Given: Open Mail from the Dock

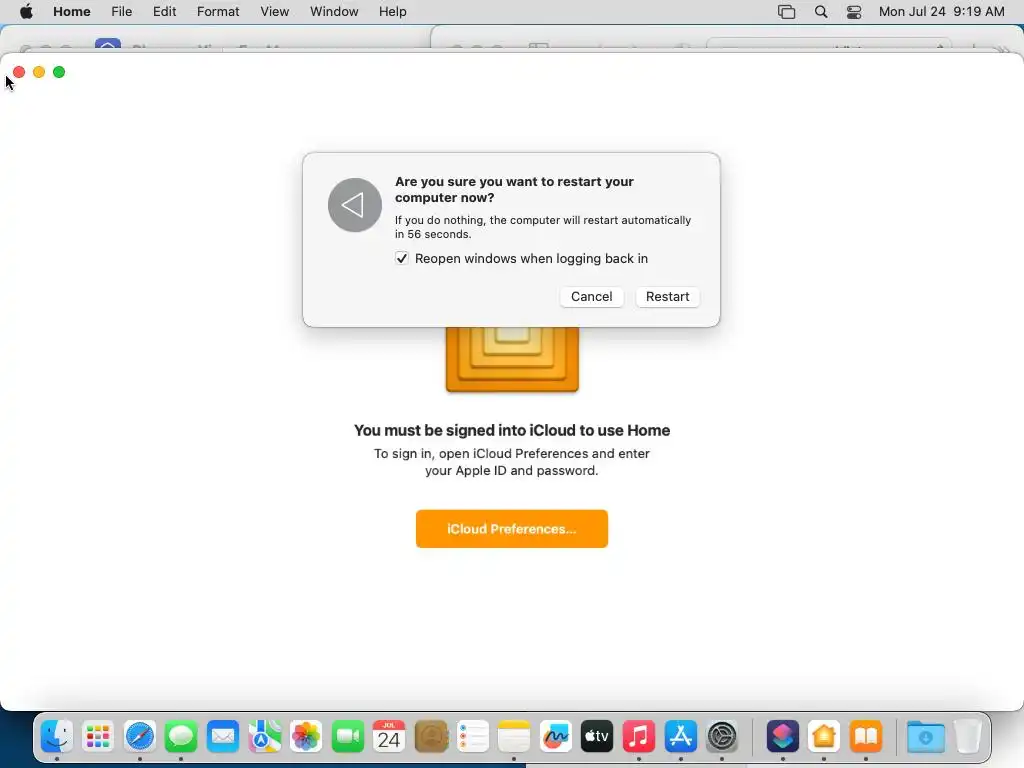Looking at the screenshot, I should click(223, 737).
